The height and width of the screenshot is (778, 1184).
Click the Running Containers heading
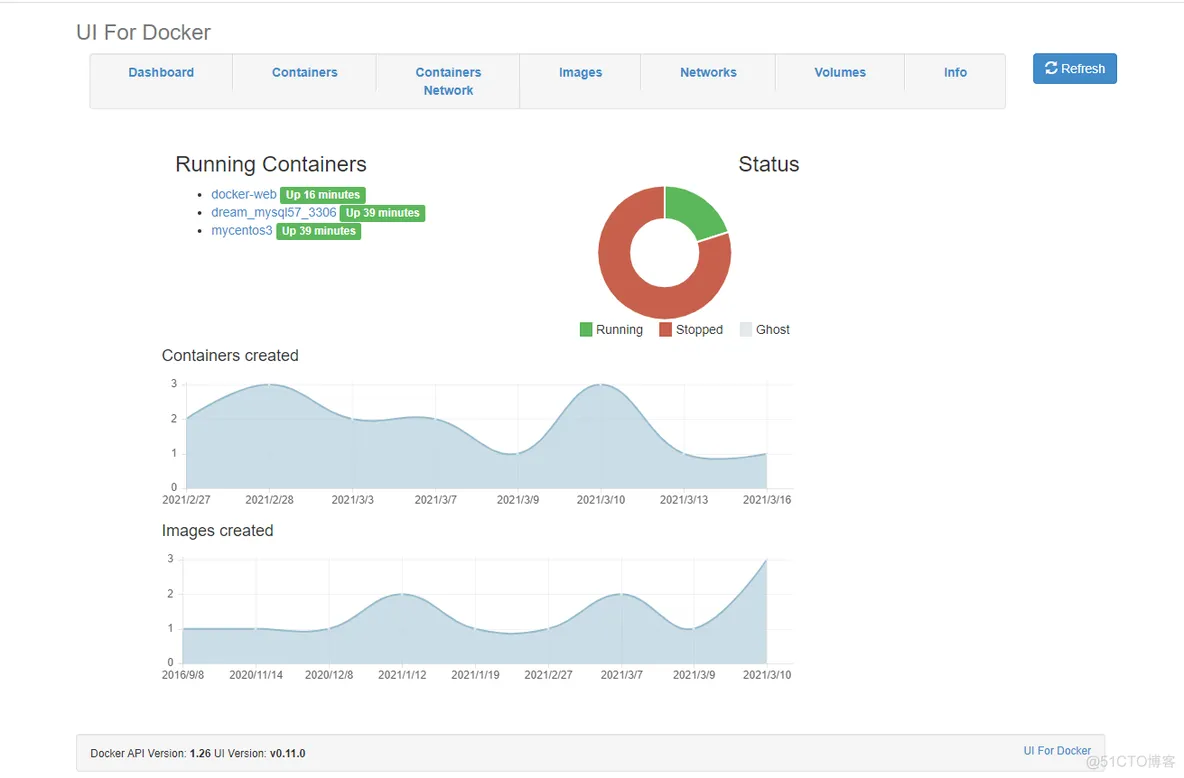[271, 164]
